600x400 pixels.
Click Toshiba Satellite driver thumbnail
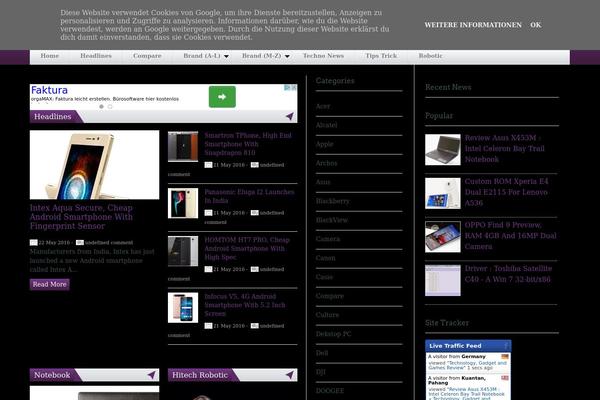pyautogui.click(x=443, y=281)
